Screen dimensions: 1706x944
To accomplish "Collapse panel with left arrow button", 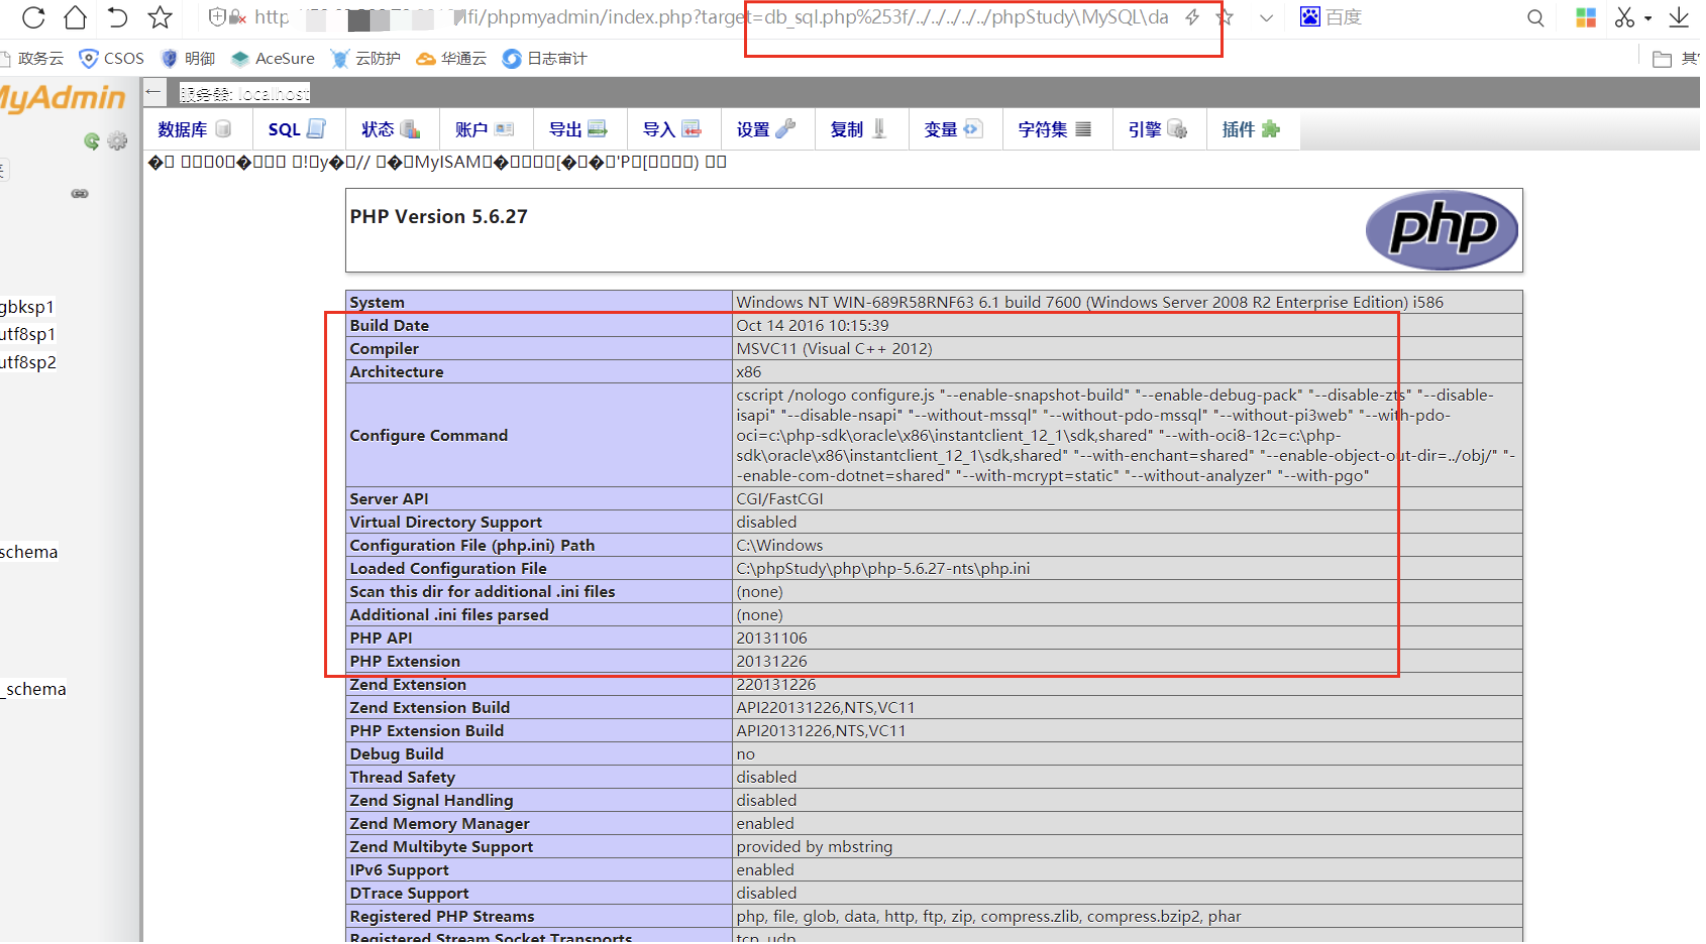I will pos(154,93).
